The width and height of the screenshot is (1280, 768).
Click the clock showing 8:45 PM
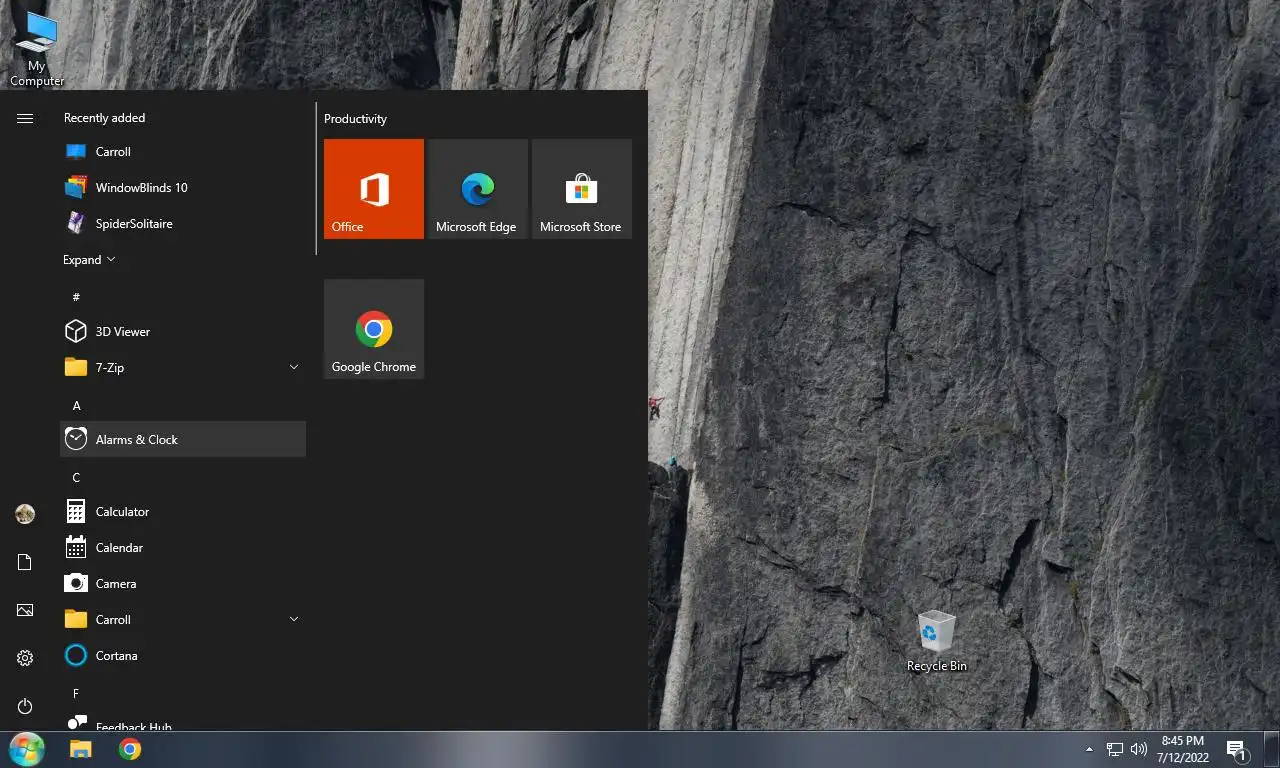pyautogui.click(x=1182, y=749)
